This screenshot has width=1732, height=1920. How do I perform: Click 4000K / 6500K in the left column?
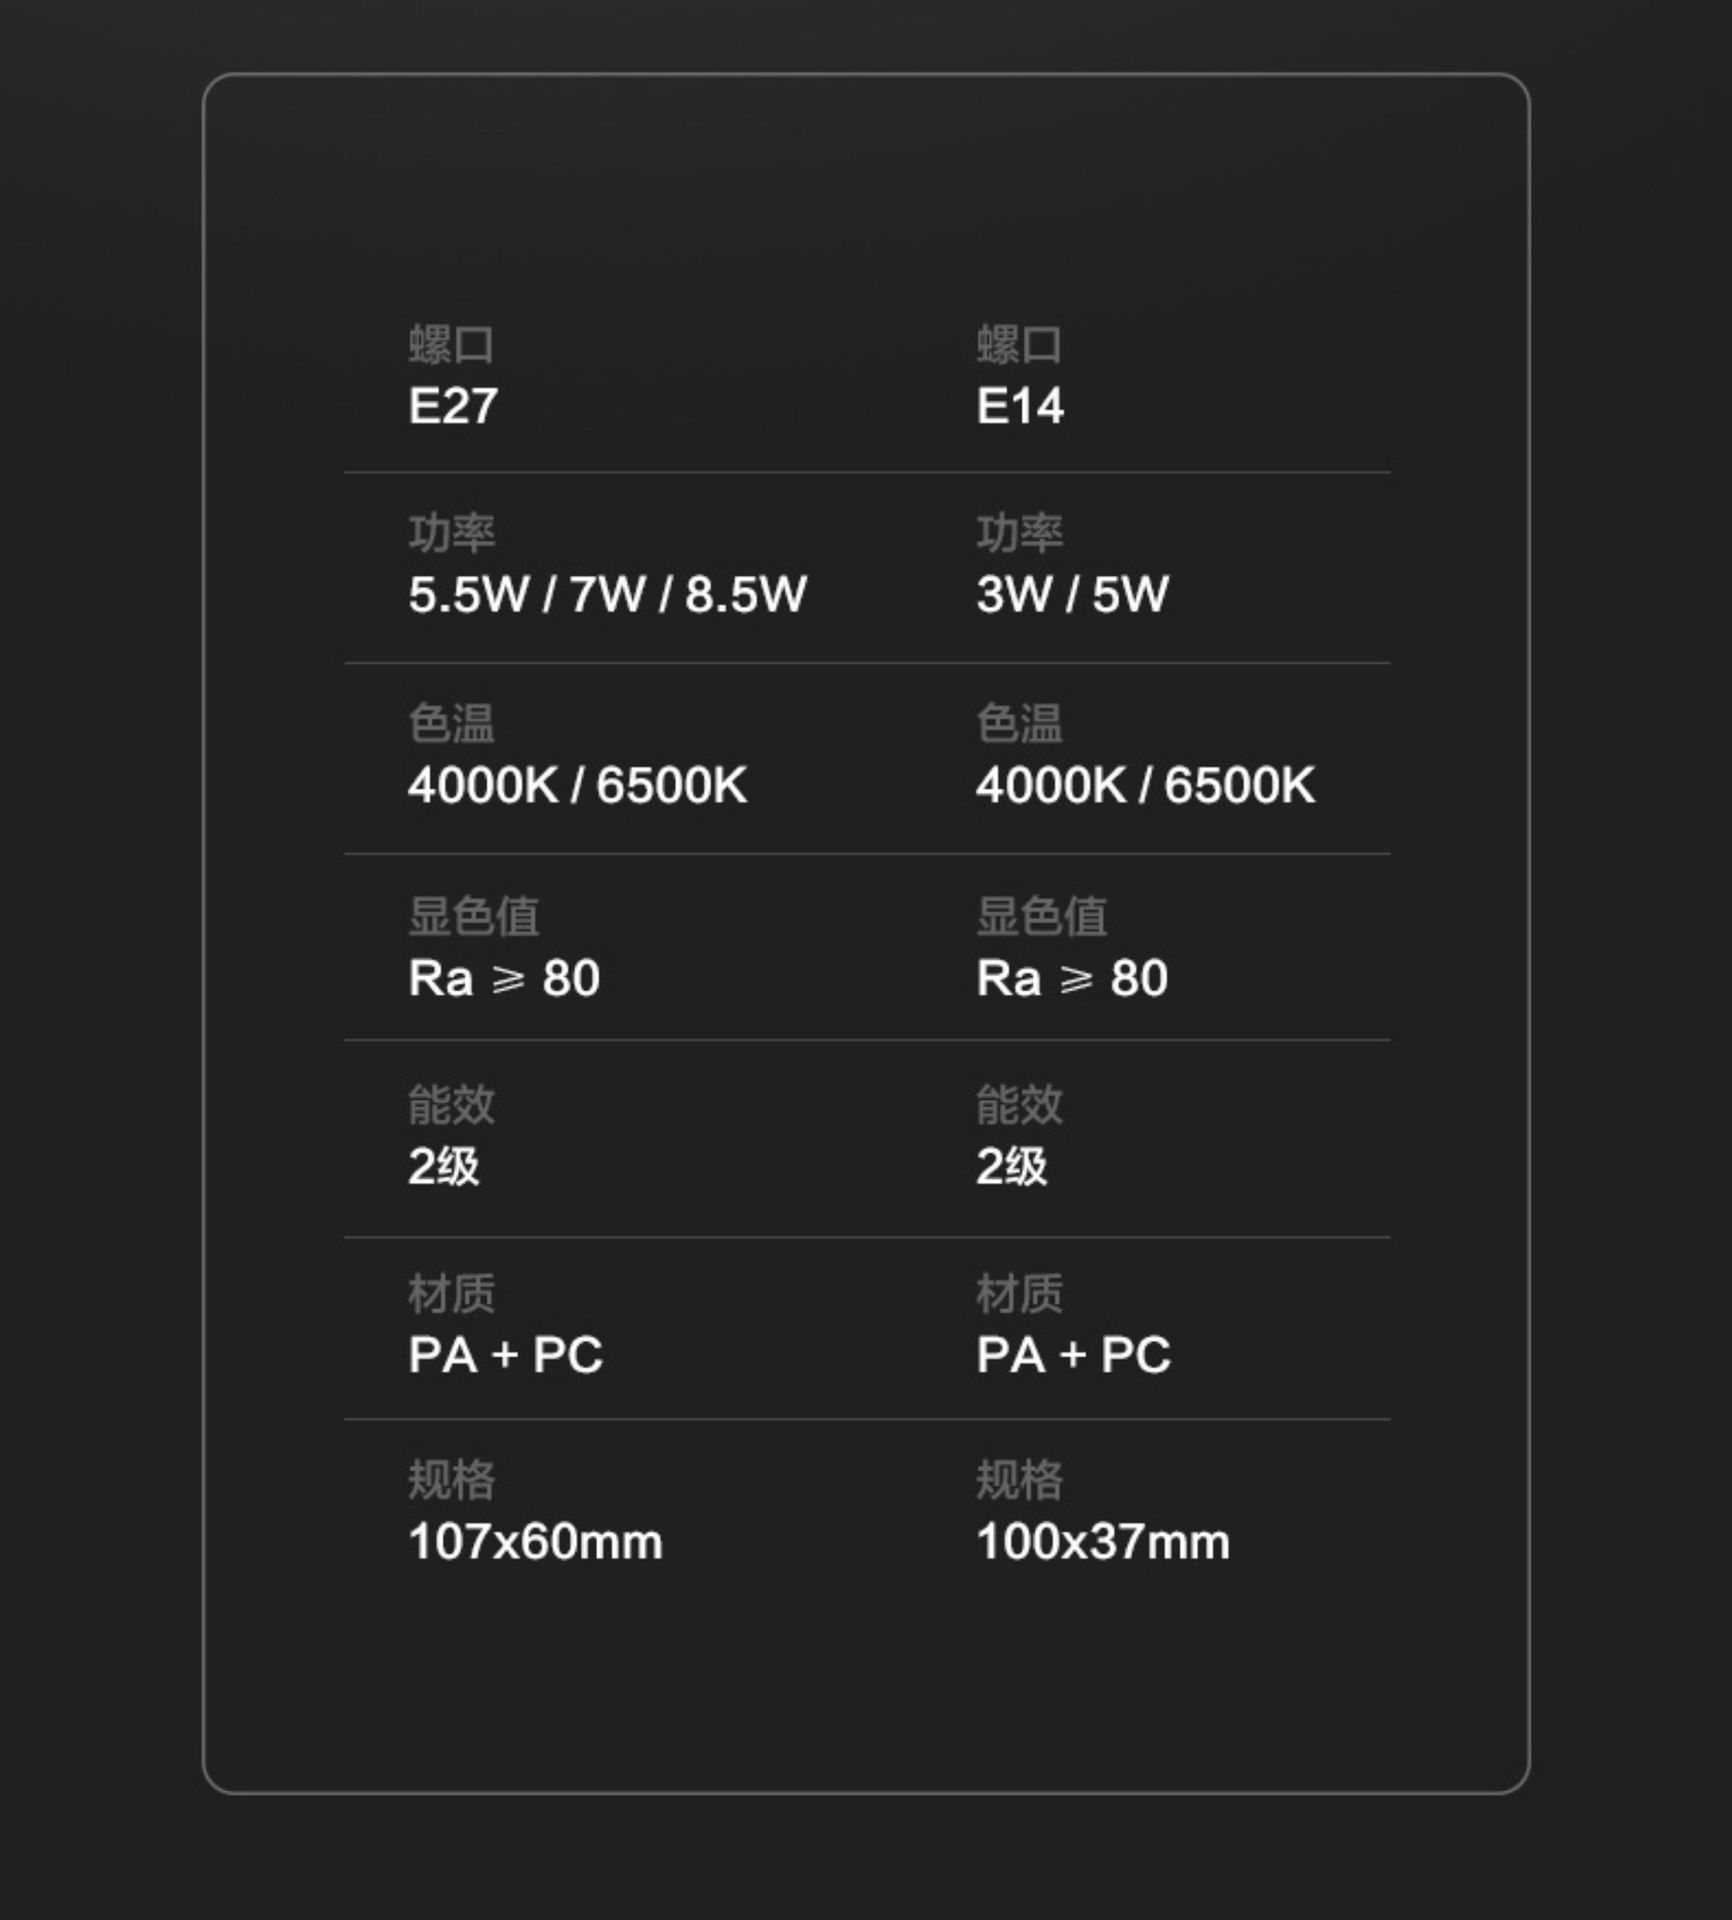click(x=577, y=785)
